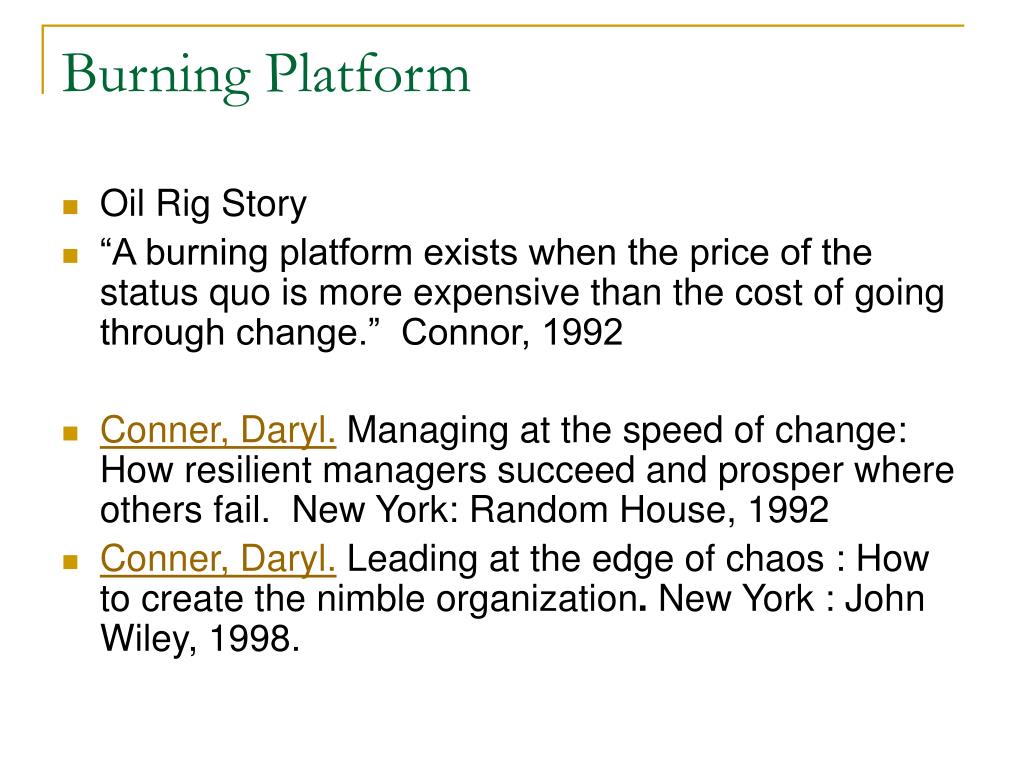This screenshot has width=1024, height=768.
Task: Click the Burning Platform slide title
Action: 266,76
